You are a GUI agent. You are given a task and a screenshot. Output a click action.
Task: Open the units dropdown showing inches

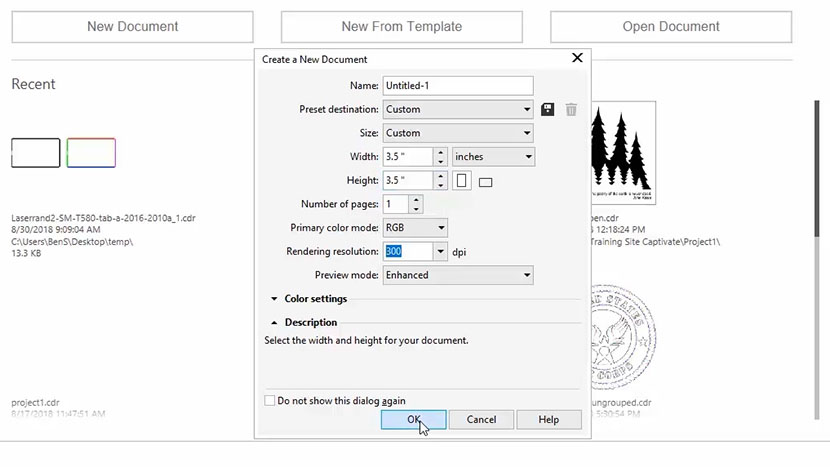(493, 157)
